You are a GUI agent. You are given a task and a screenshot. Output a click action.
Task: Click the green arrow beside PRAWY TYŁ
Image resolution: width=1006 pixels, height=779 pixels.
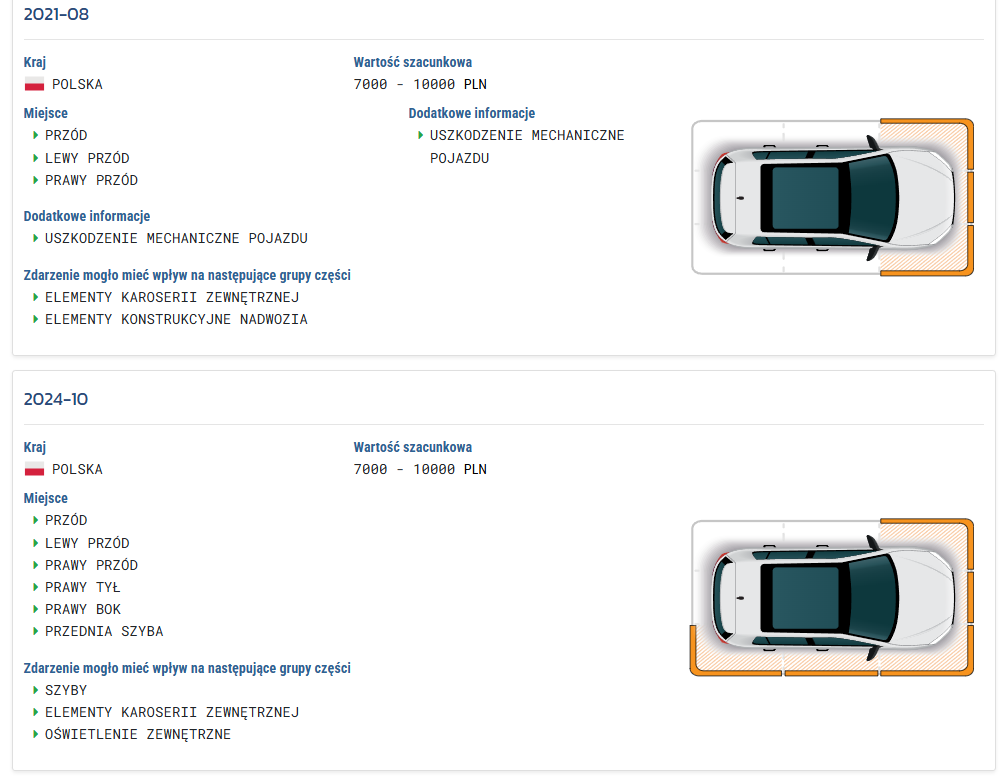pos(36,587)
